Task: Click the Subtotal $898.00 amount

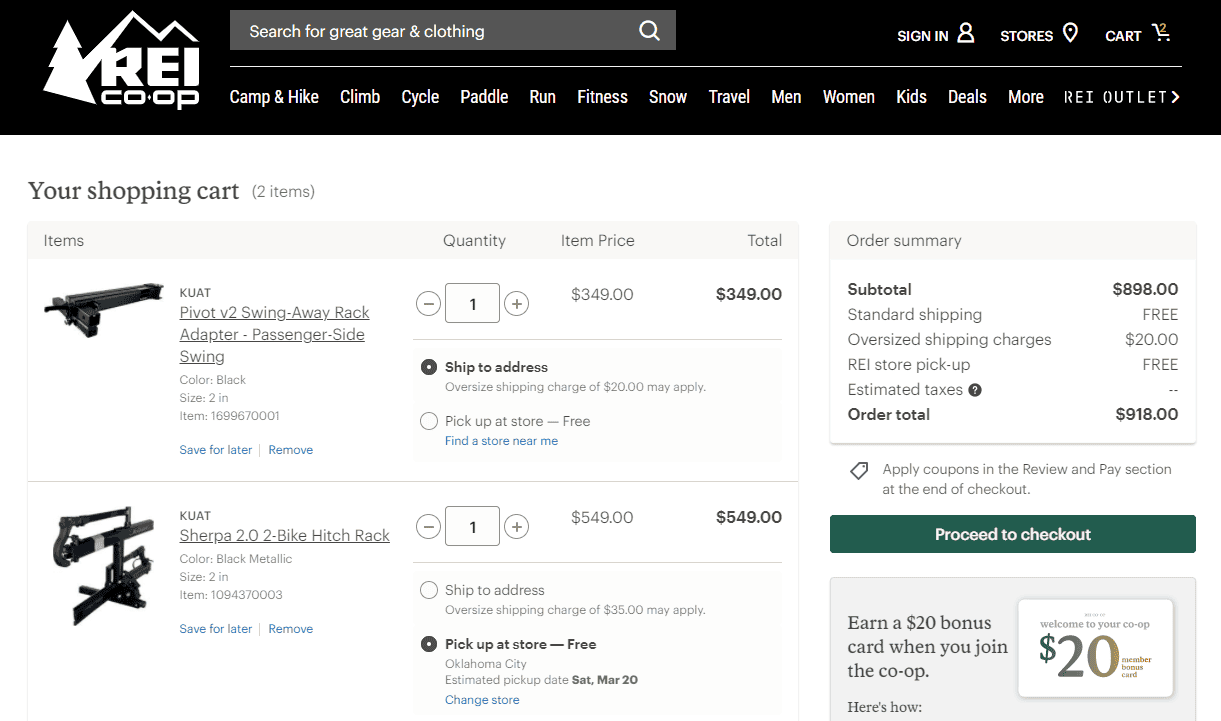Action: click(1146, 290)
